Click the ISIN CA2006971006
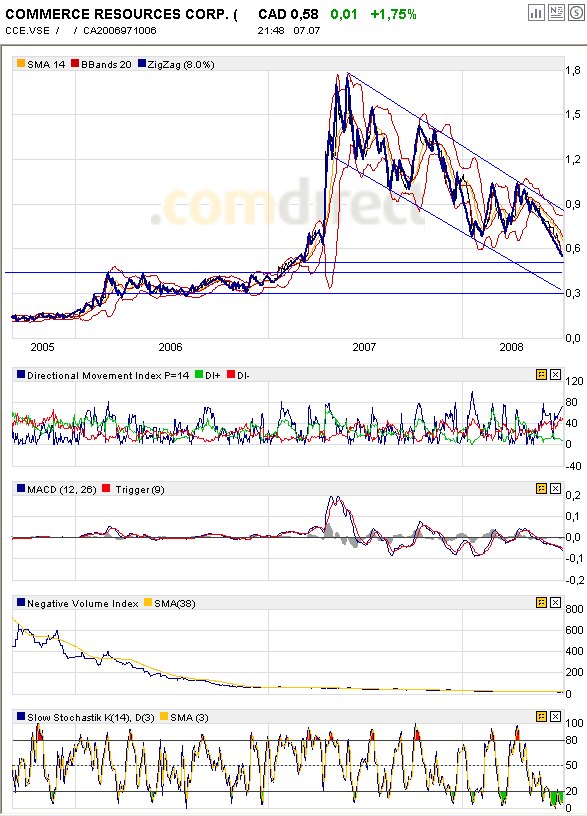This screenshot has width=587, height=816. (x=120, y=31)
